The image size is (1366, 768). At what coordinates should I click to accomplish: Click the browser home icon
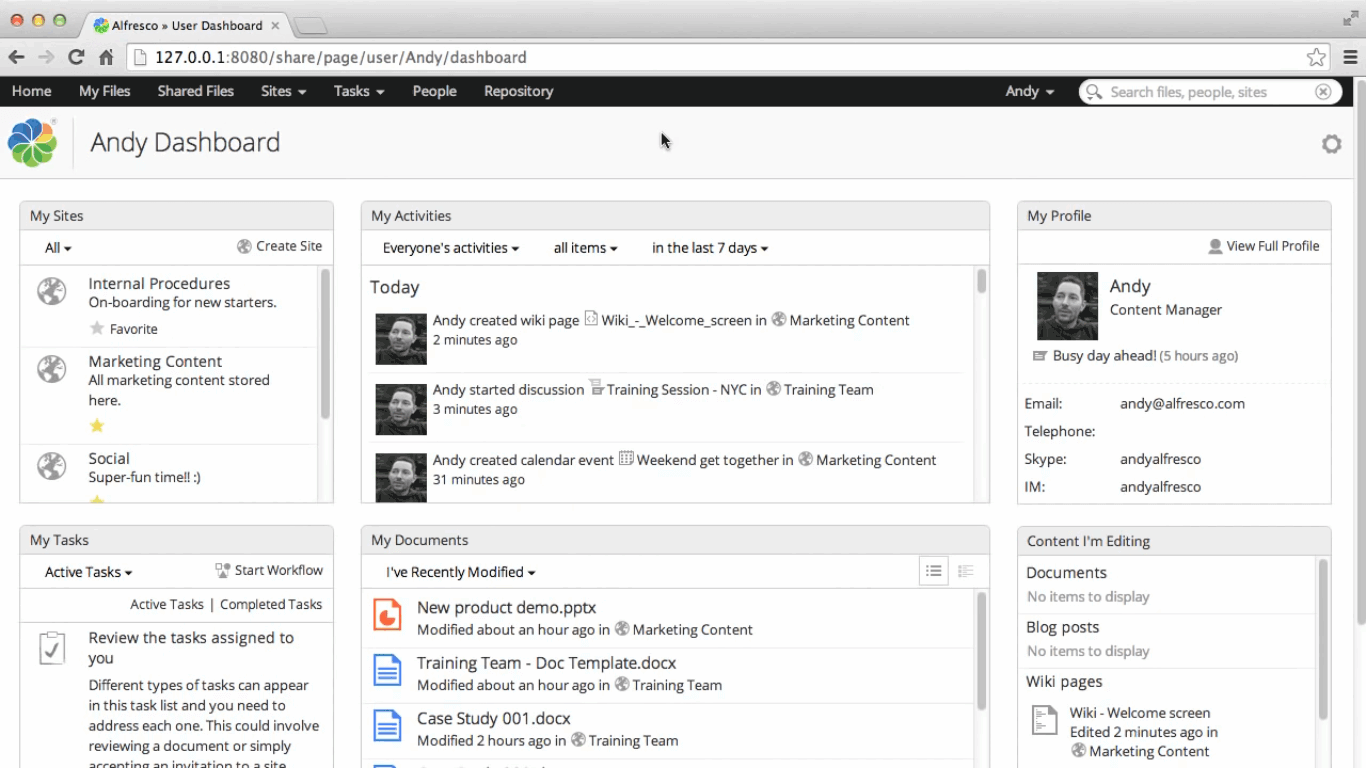tap(106, 57)
